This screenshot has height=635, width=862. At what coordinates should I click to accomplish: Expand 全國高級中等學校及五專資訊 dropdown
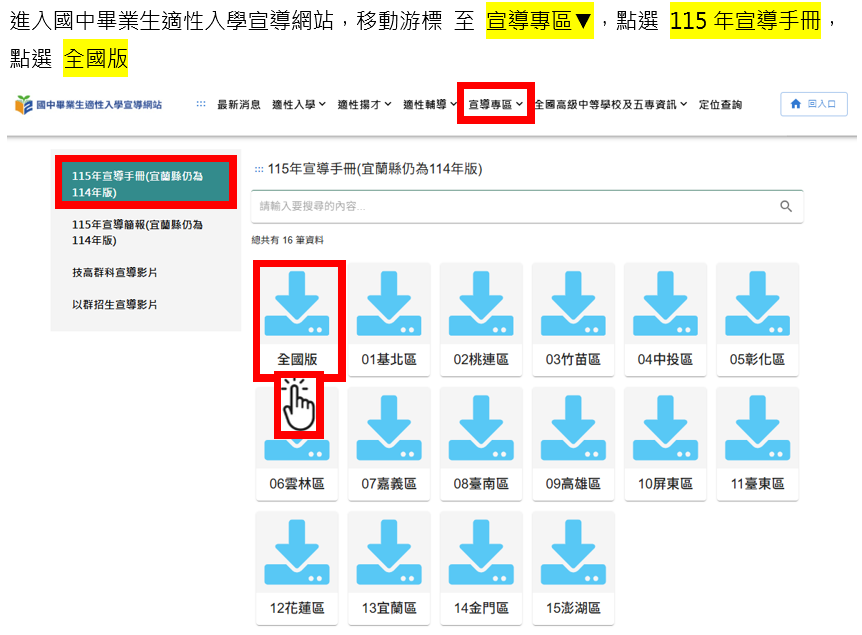tap(611, 104)
